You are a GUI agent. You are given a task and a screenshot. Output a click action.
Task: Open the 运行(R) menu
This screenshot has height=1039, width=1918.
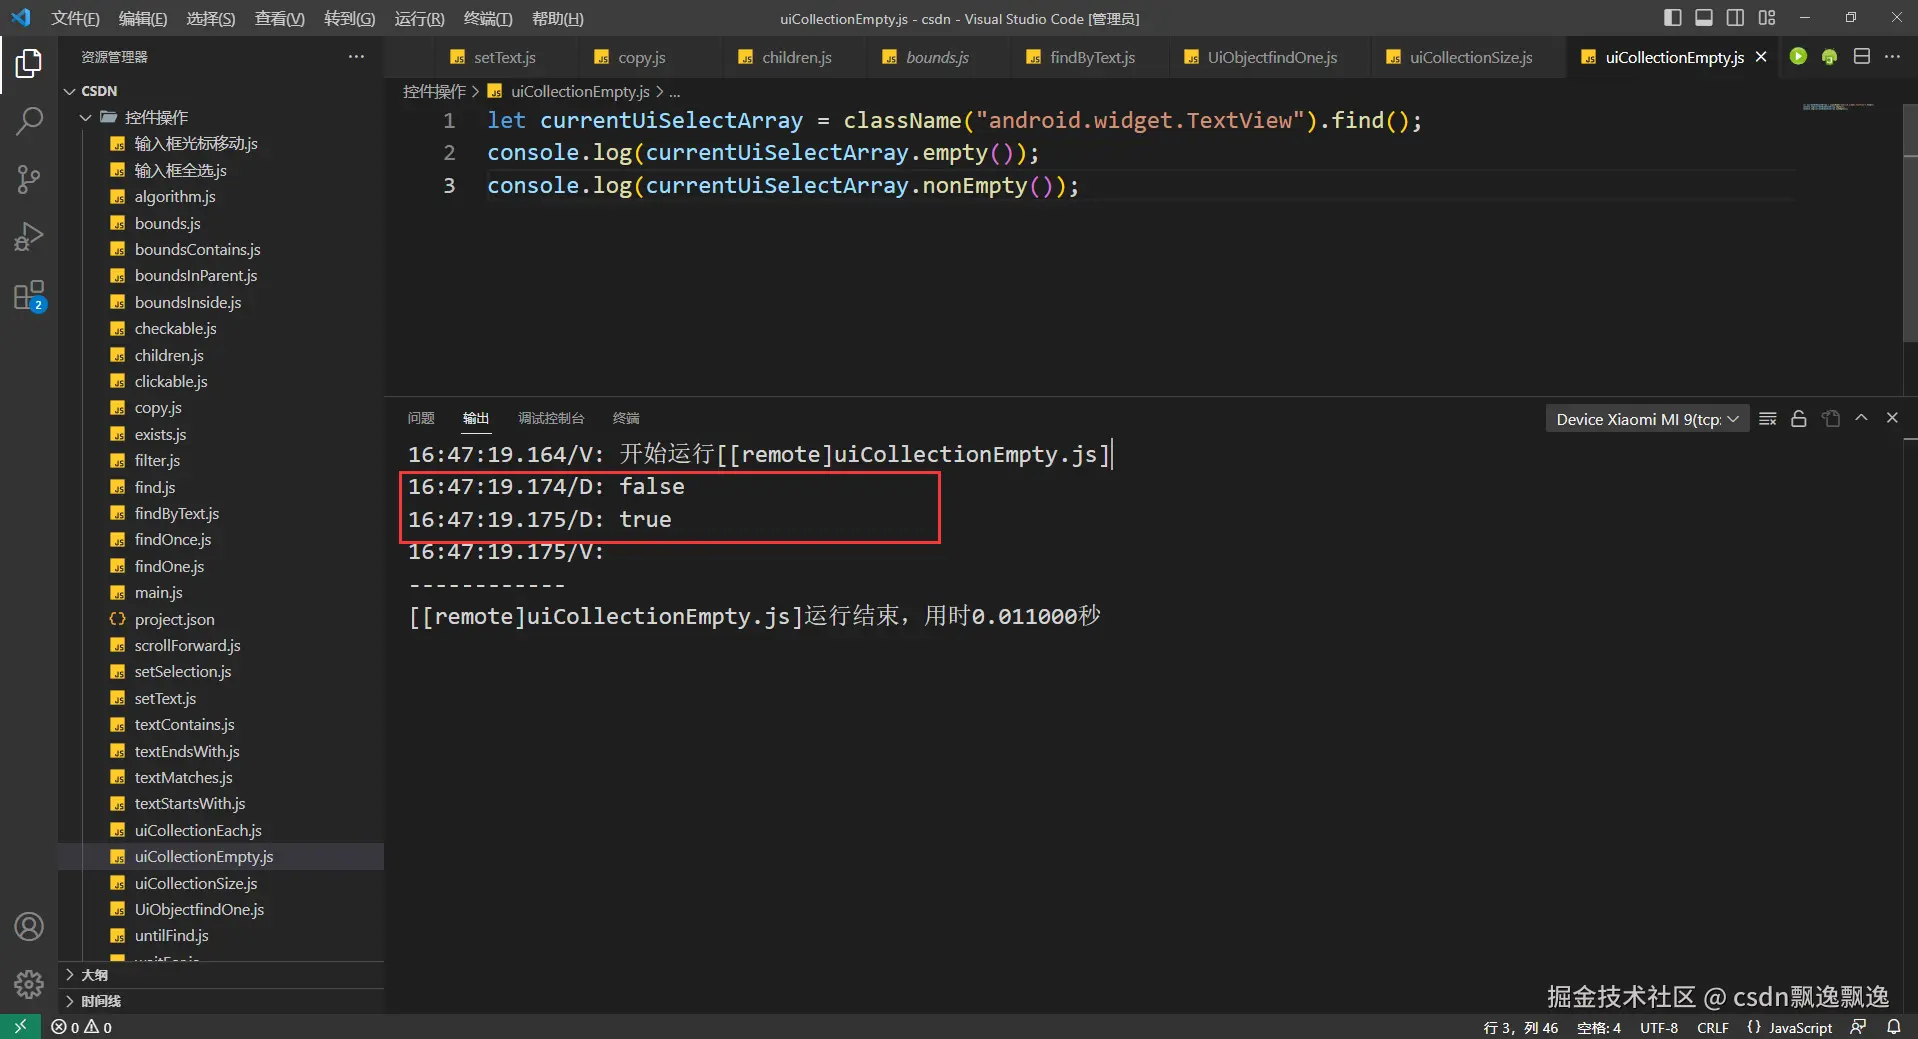419,18
